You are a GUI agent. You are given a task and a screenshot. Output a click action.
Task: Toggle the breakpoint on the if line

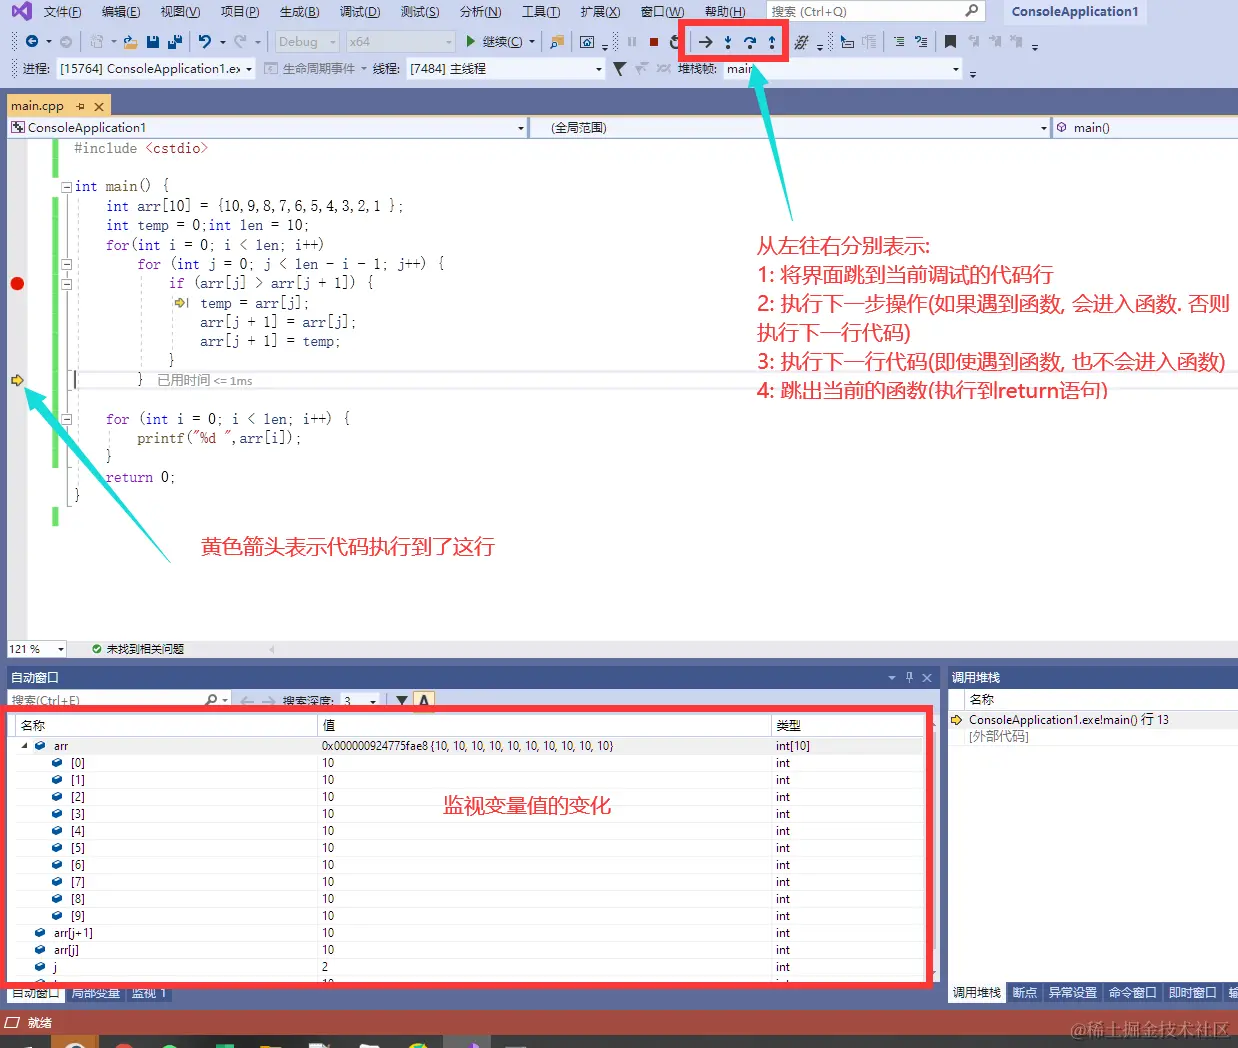[17, 284]
